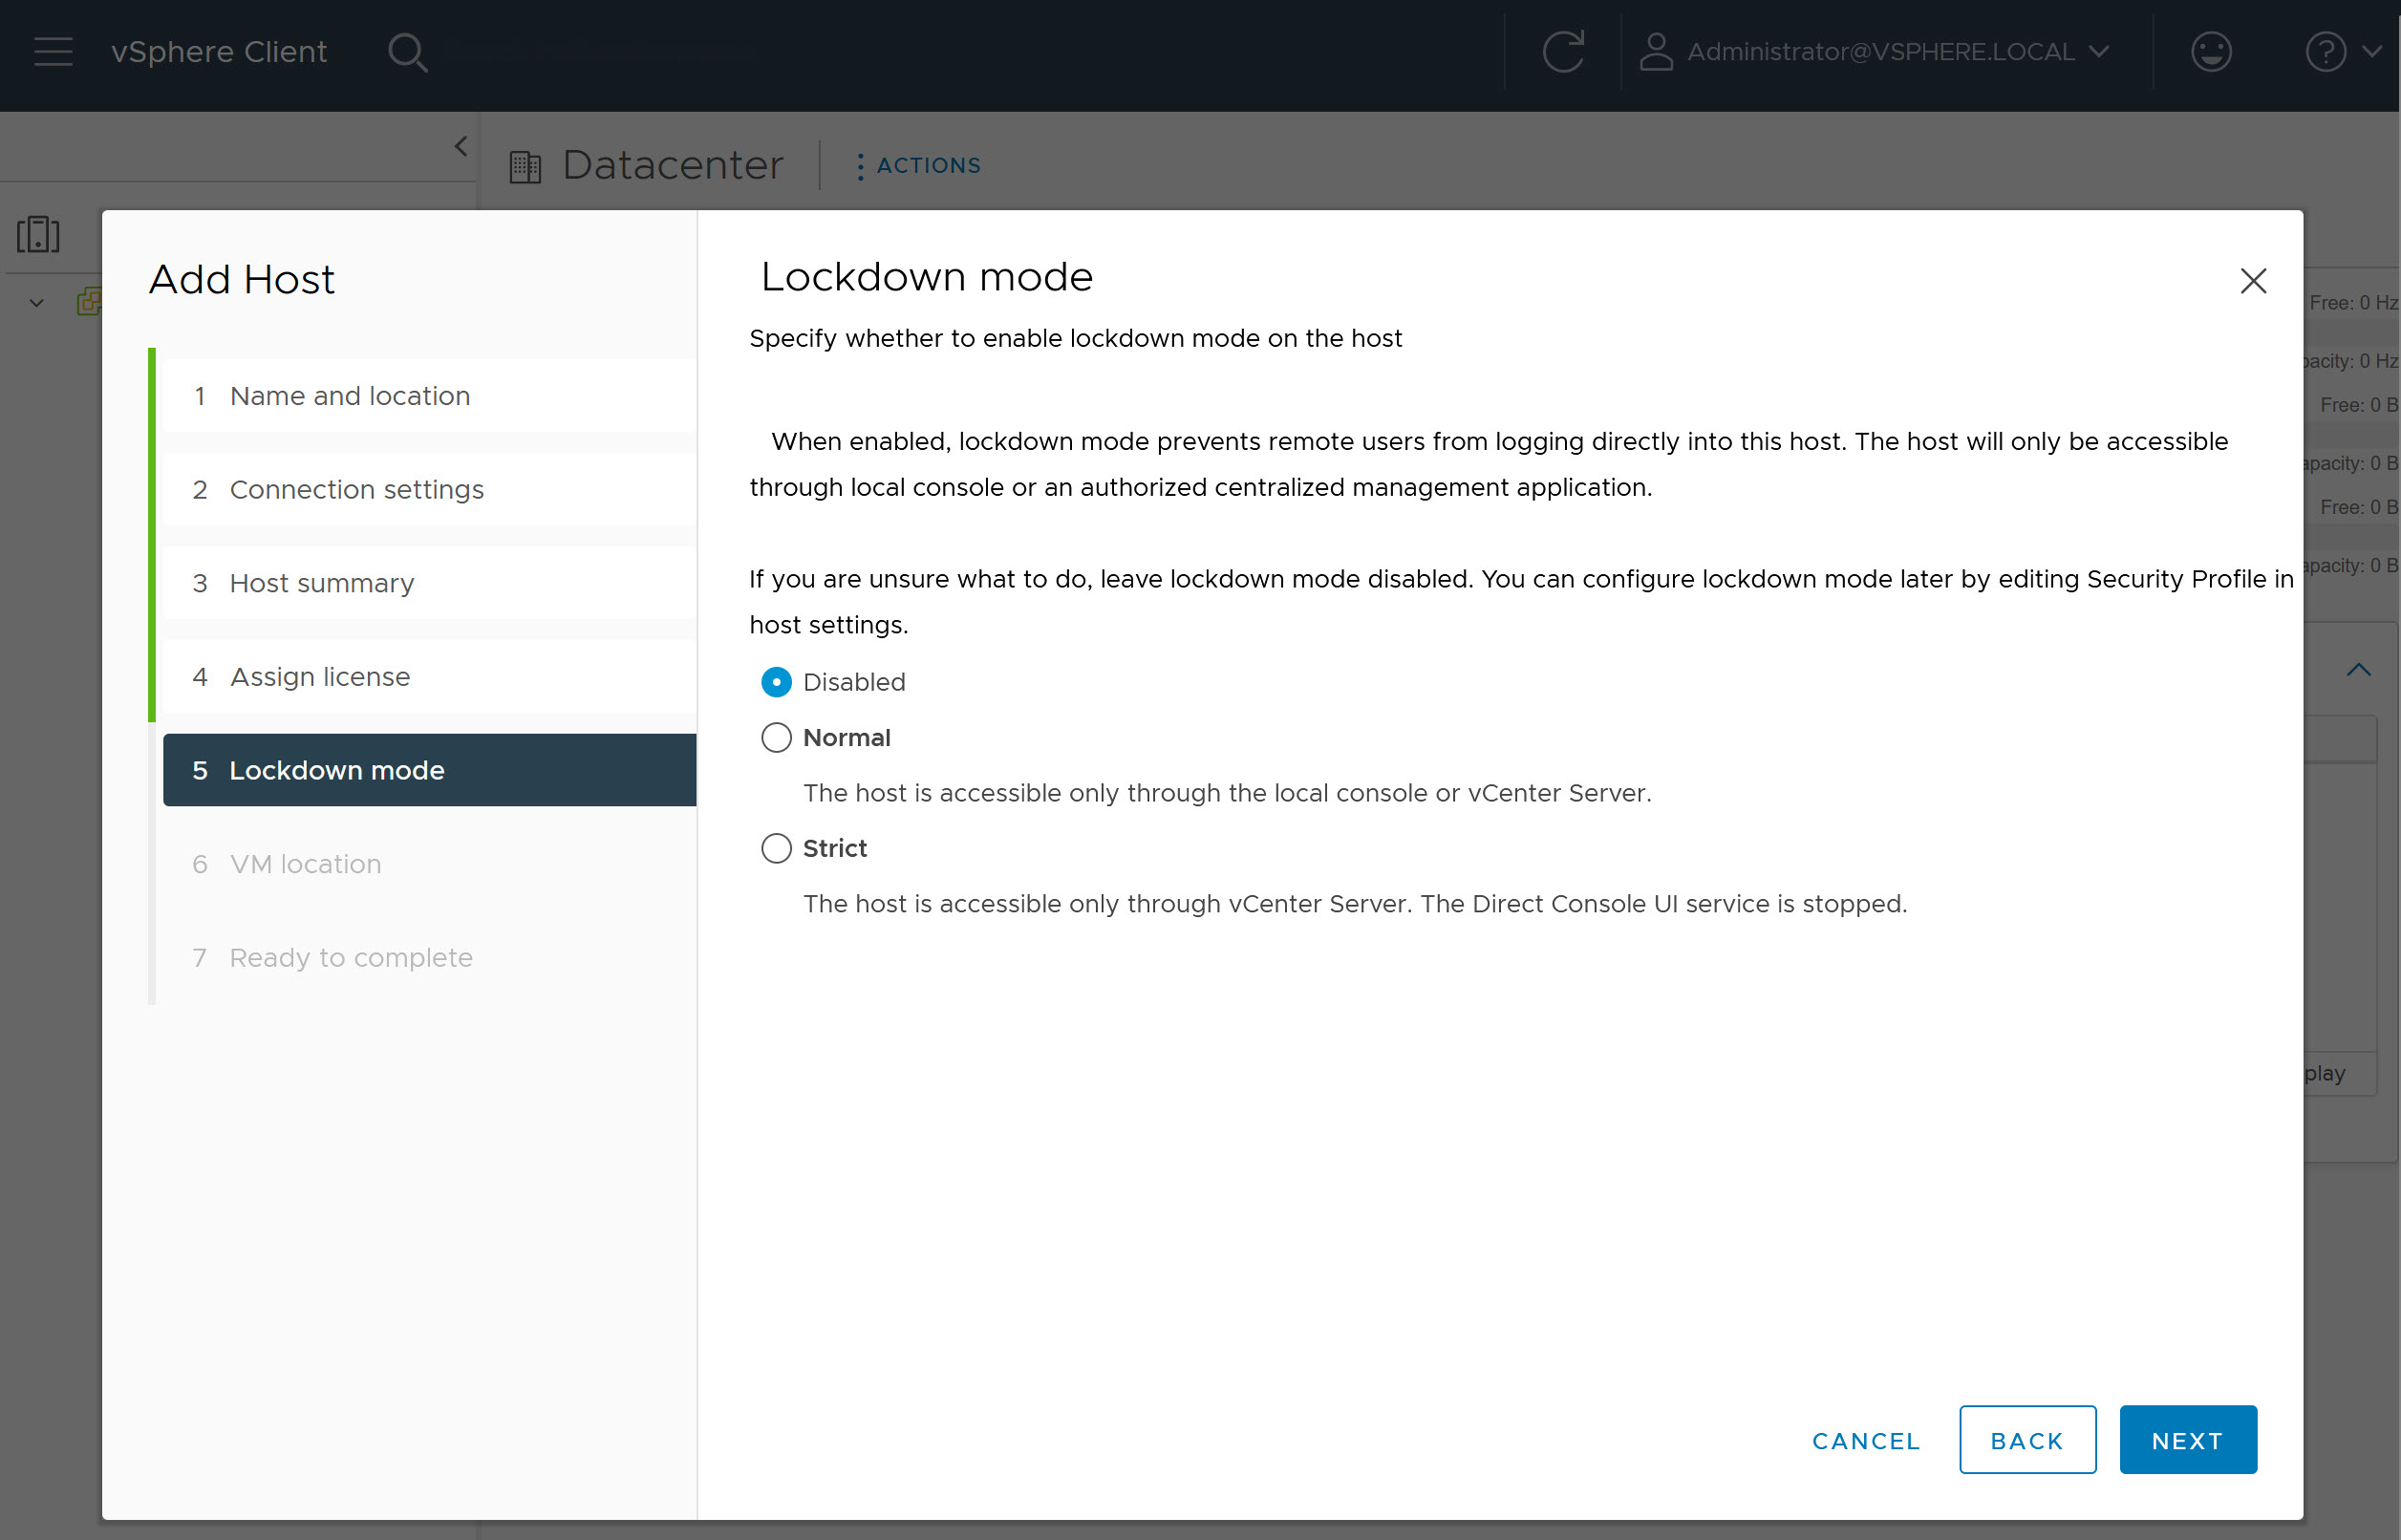Click the user silhouette icon near Administrator

1656,52
